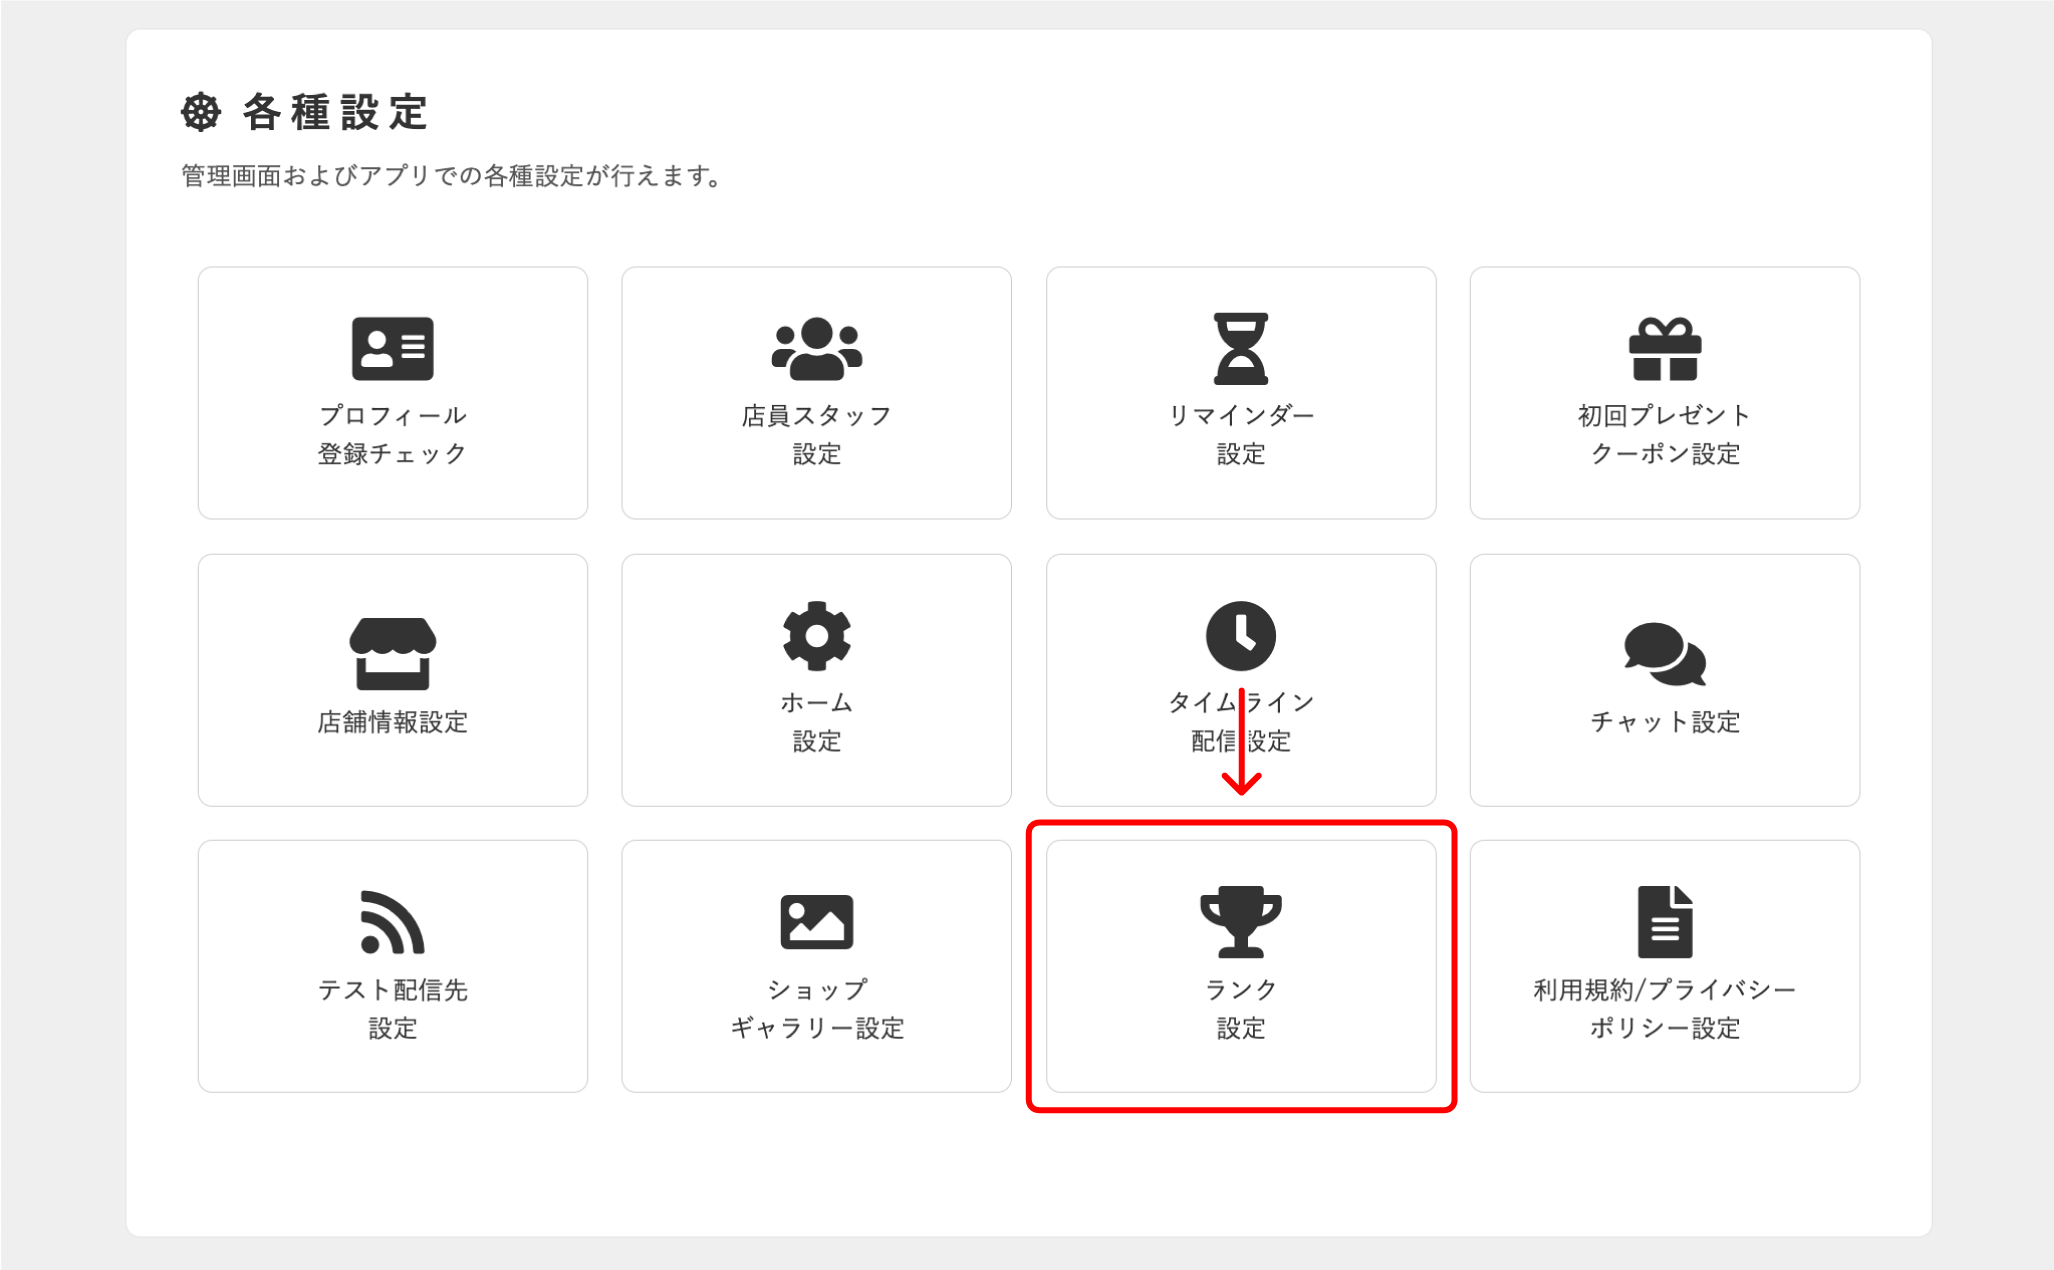Click the staff group people icon
Viewport: 2054px width, 1270px height.
pyautogui.click(x=816, y=349)
